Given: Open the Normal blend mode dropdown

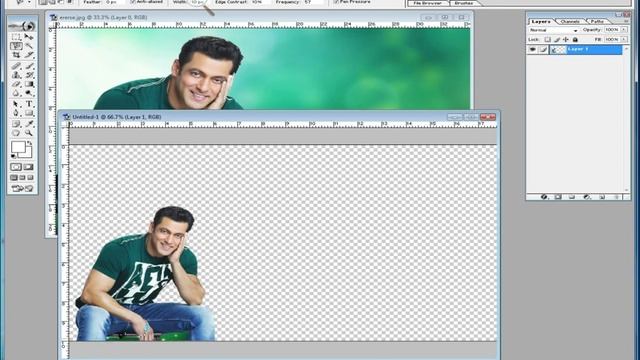Looking at the screenshot, I should pos(554,30).
